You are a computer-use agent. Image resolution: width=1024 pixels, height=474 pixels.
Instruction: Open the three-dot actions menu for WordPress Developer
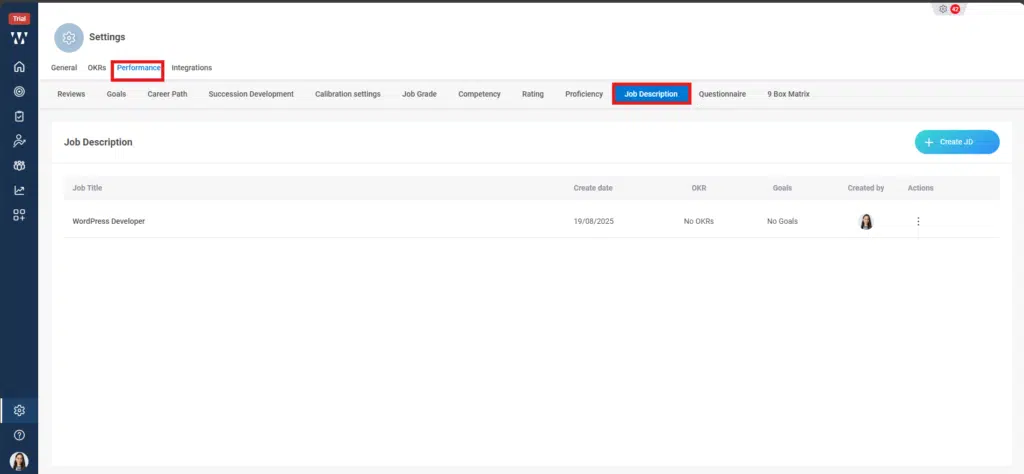pos(918,222)
